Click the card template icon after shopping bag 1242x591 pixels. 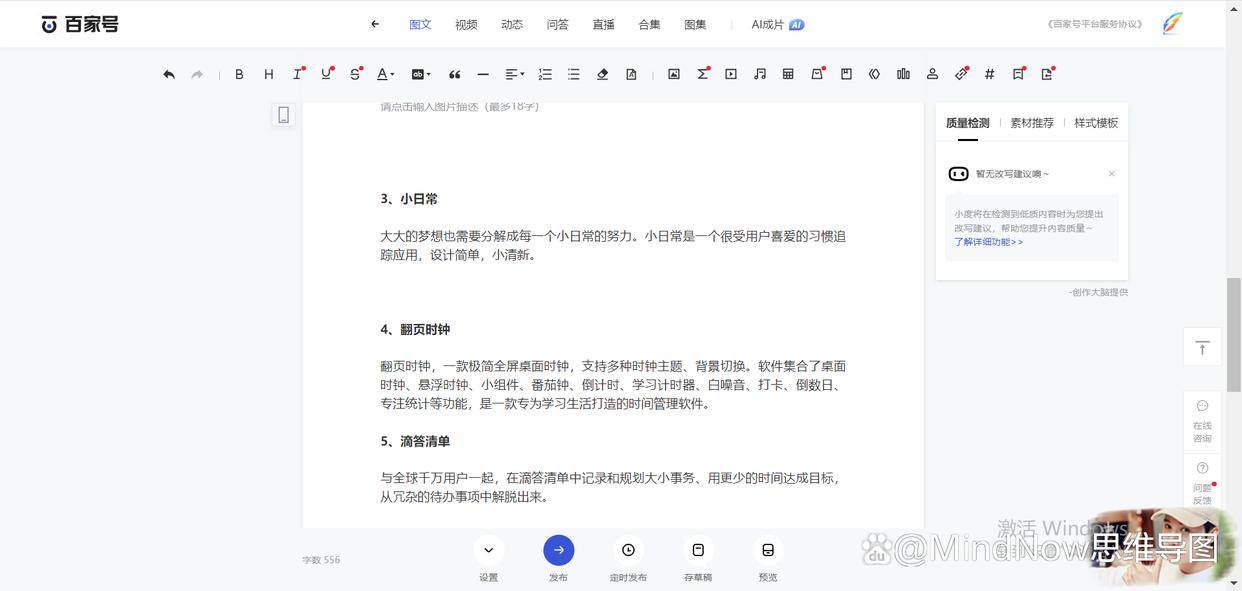pyautogui.click(x=846, y=74)
